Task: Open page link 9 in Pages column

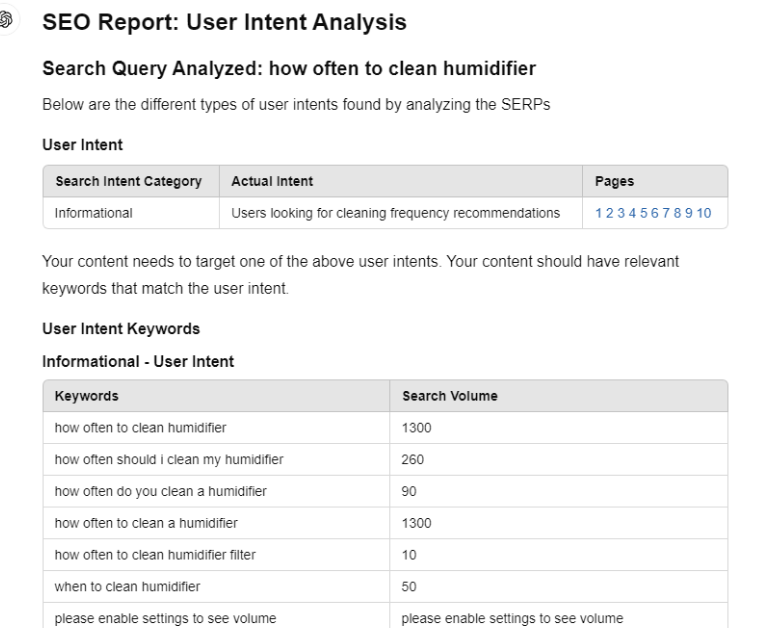Action: pos(688,213)
